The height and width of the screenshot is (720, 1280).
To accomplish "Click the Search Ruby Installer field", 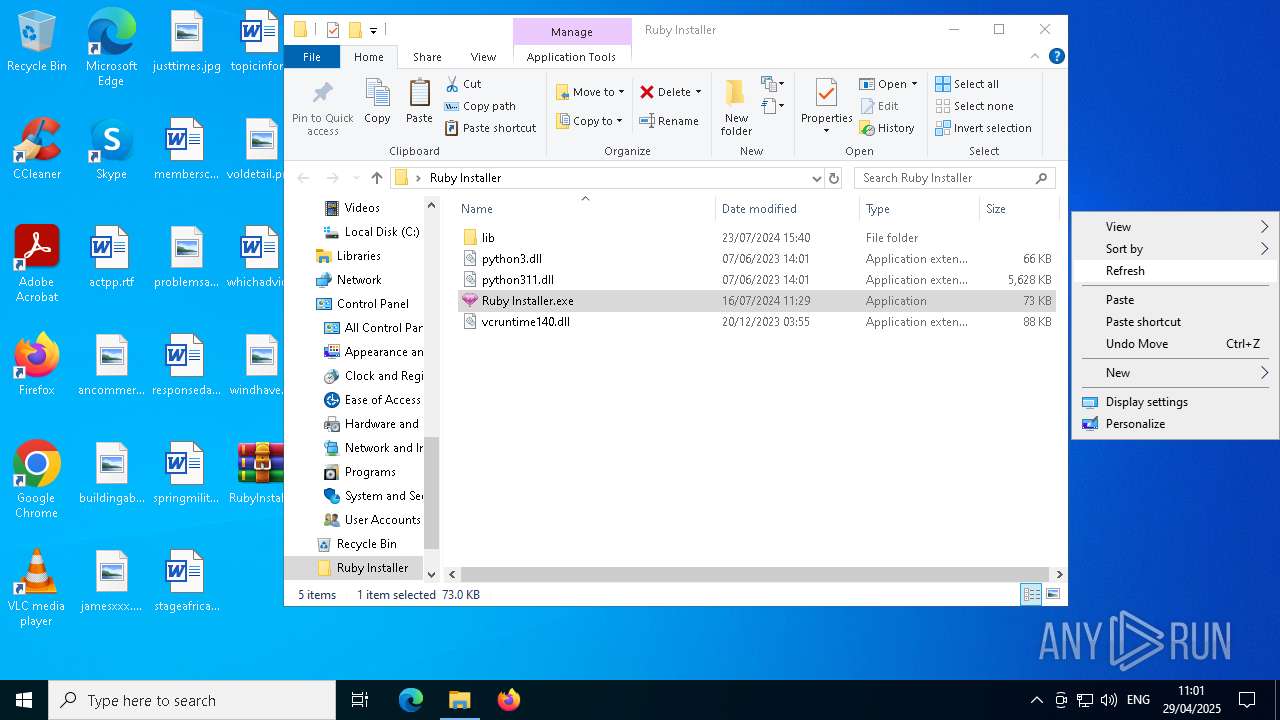I will 955,178.
